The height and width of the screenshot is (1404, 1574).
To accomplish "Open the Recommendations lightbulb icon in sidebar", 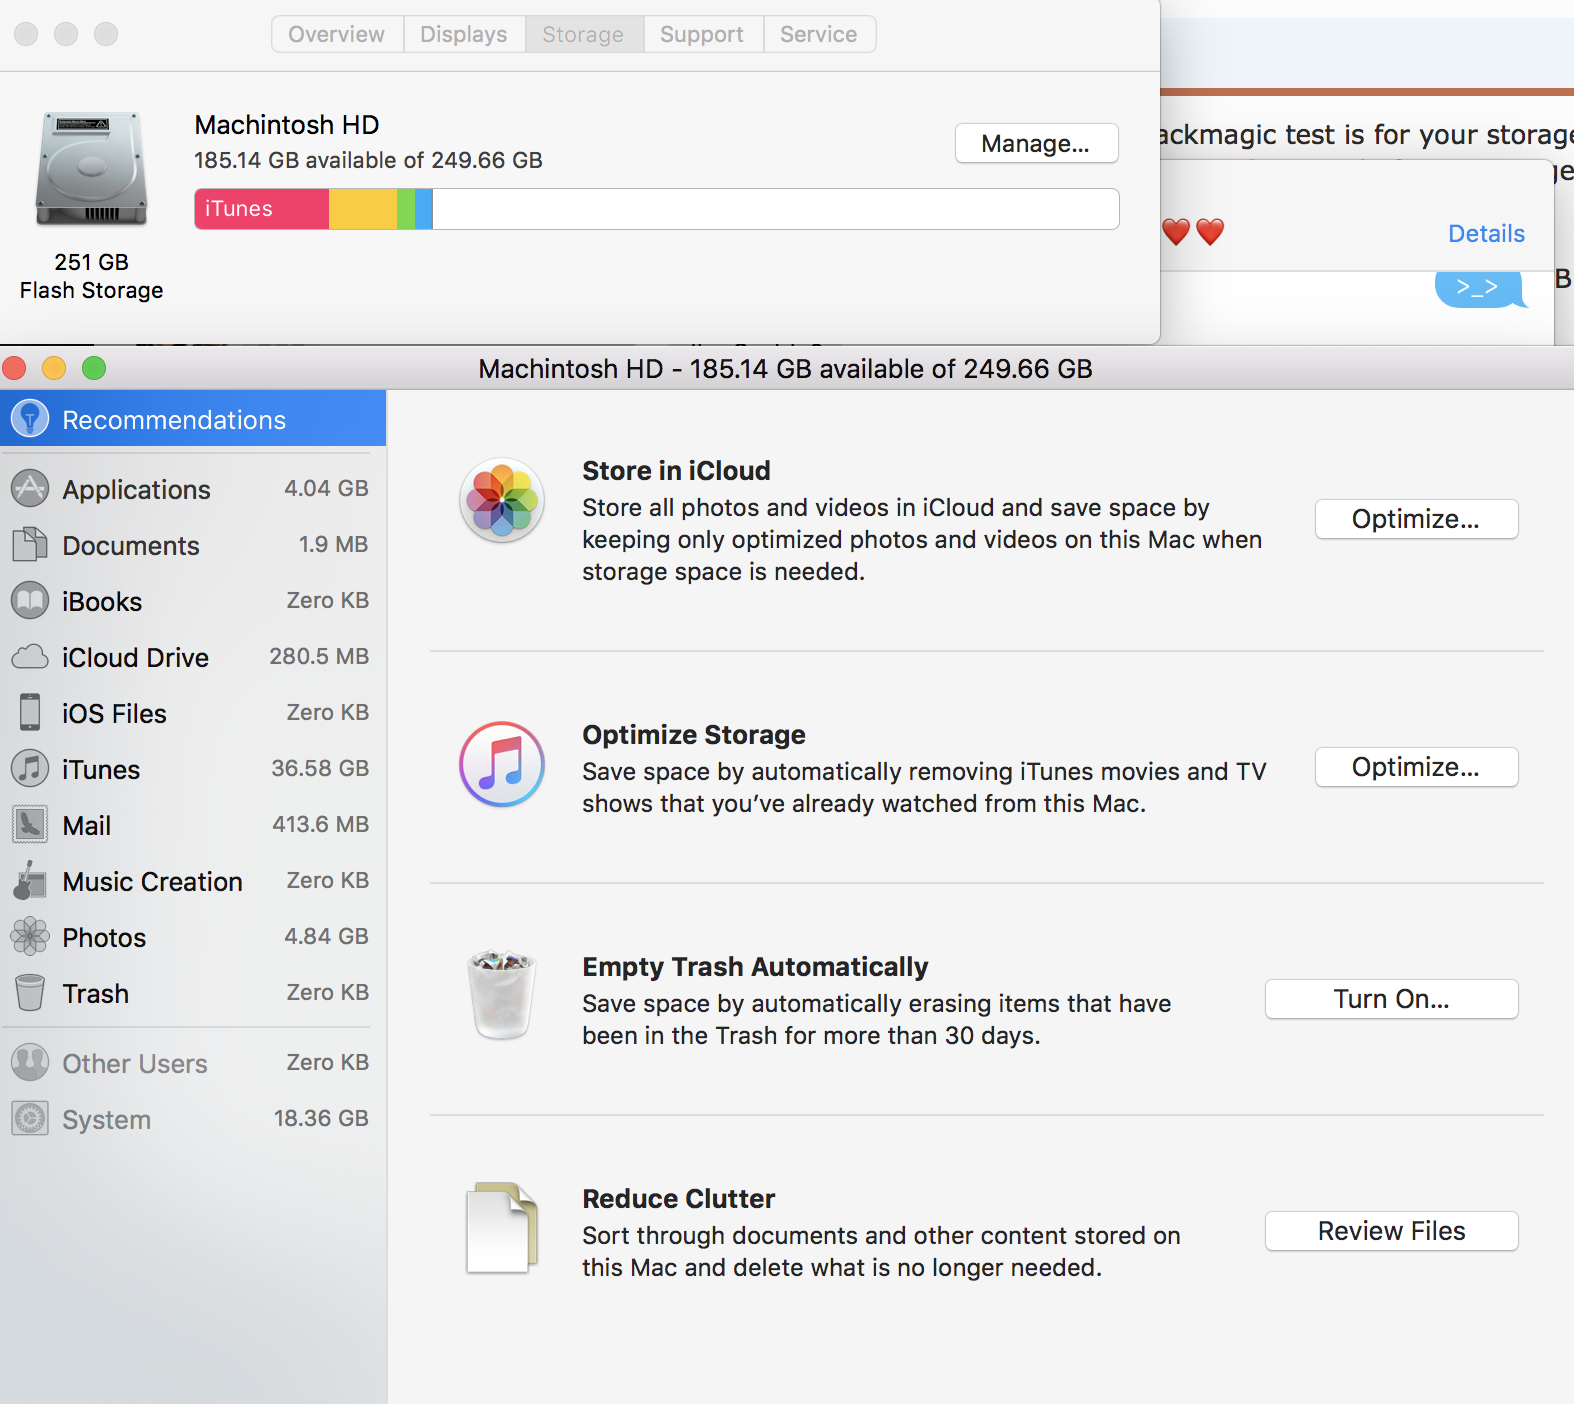I will click(30, 418).
